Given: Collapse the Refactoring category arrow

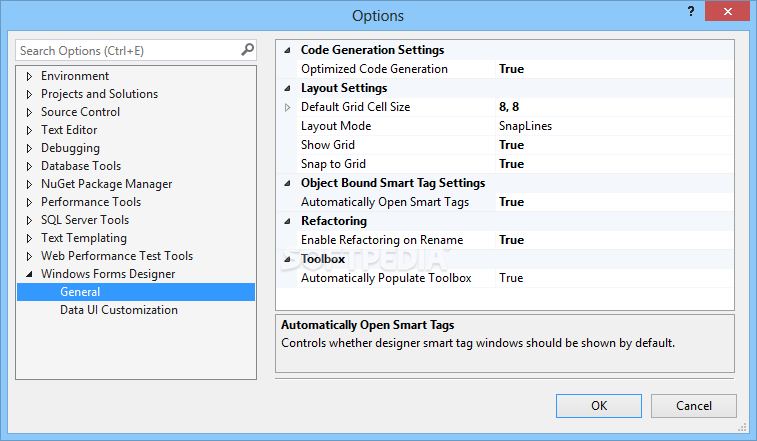Looking at the screenshot, I should coord(287,221).
